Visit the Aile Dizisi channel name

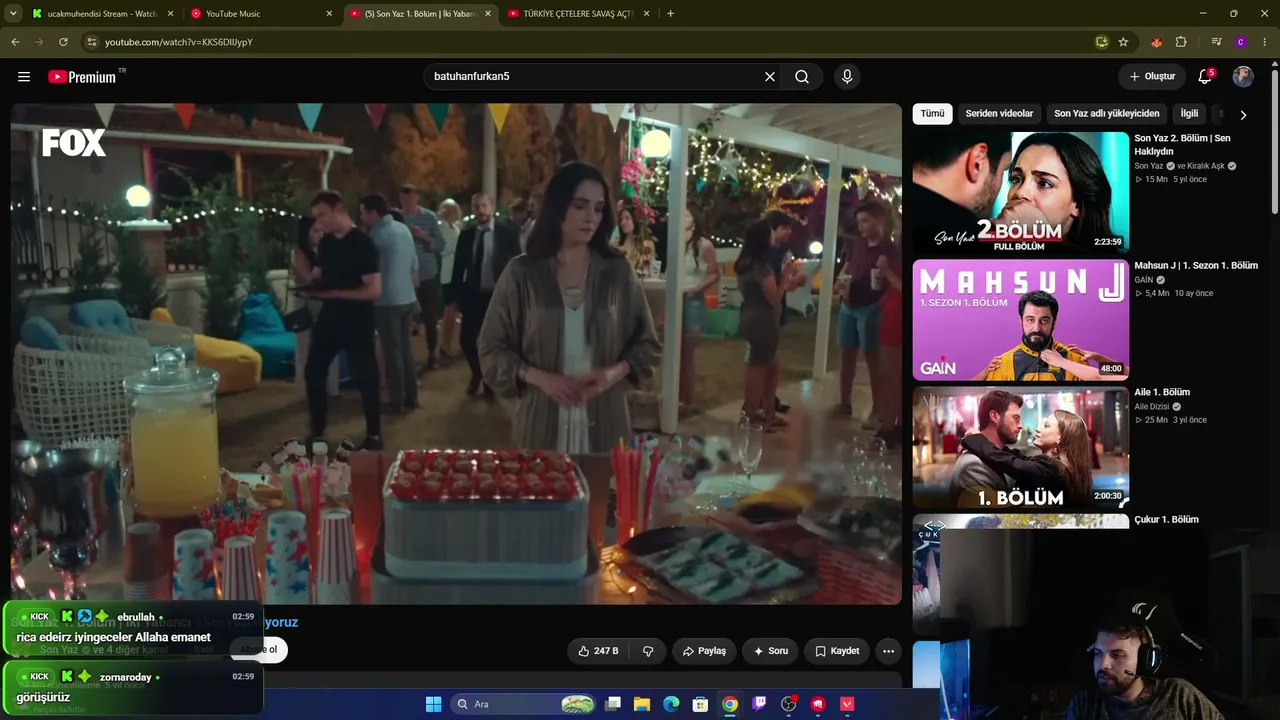click(x=1152, y=407)
